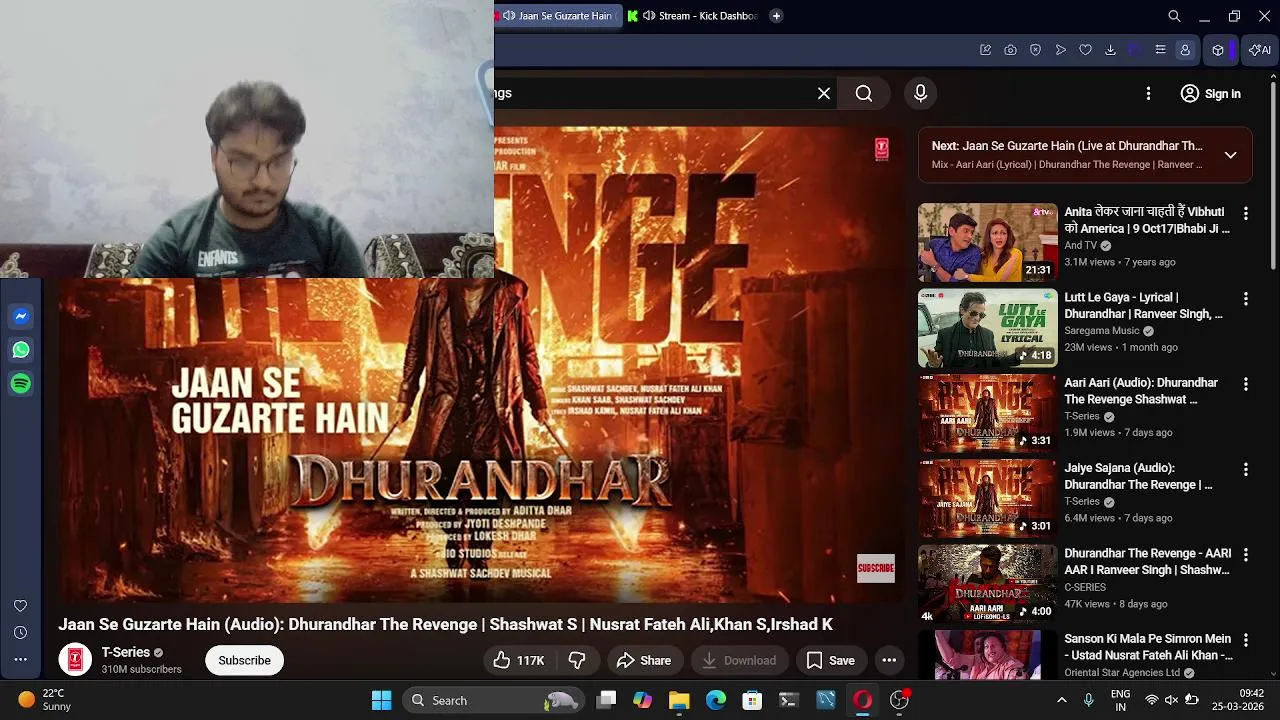Switch to Jaan Se Guzarte Hain tab
This screenshot has height=720, width=1280.
pyautogui.click(x=557, y=16)
